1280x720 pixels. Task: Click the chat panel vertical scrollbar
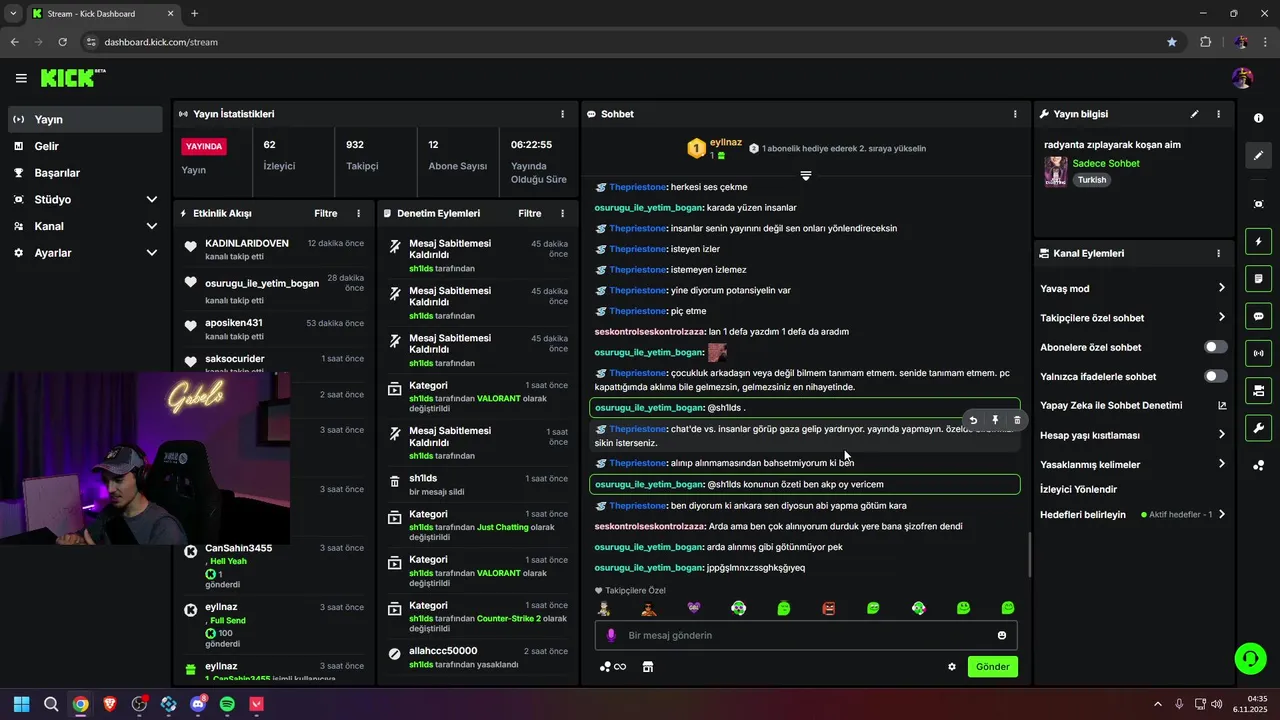point(1029,555)
